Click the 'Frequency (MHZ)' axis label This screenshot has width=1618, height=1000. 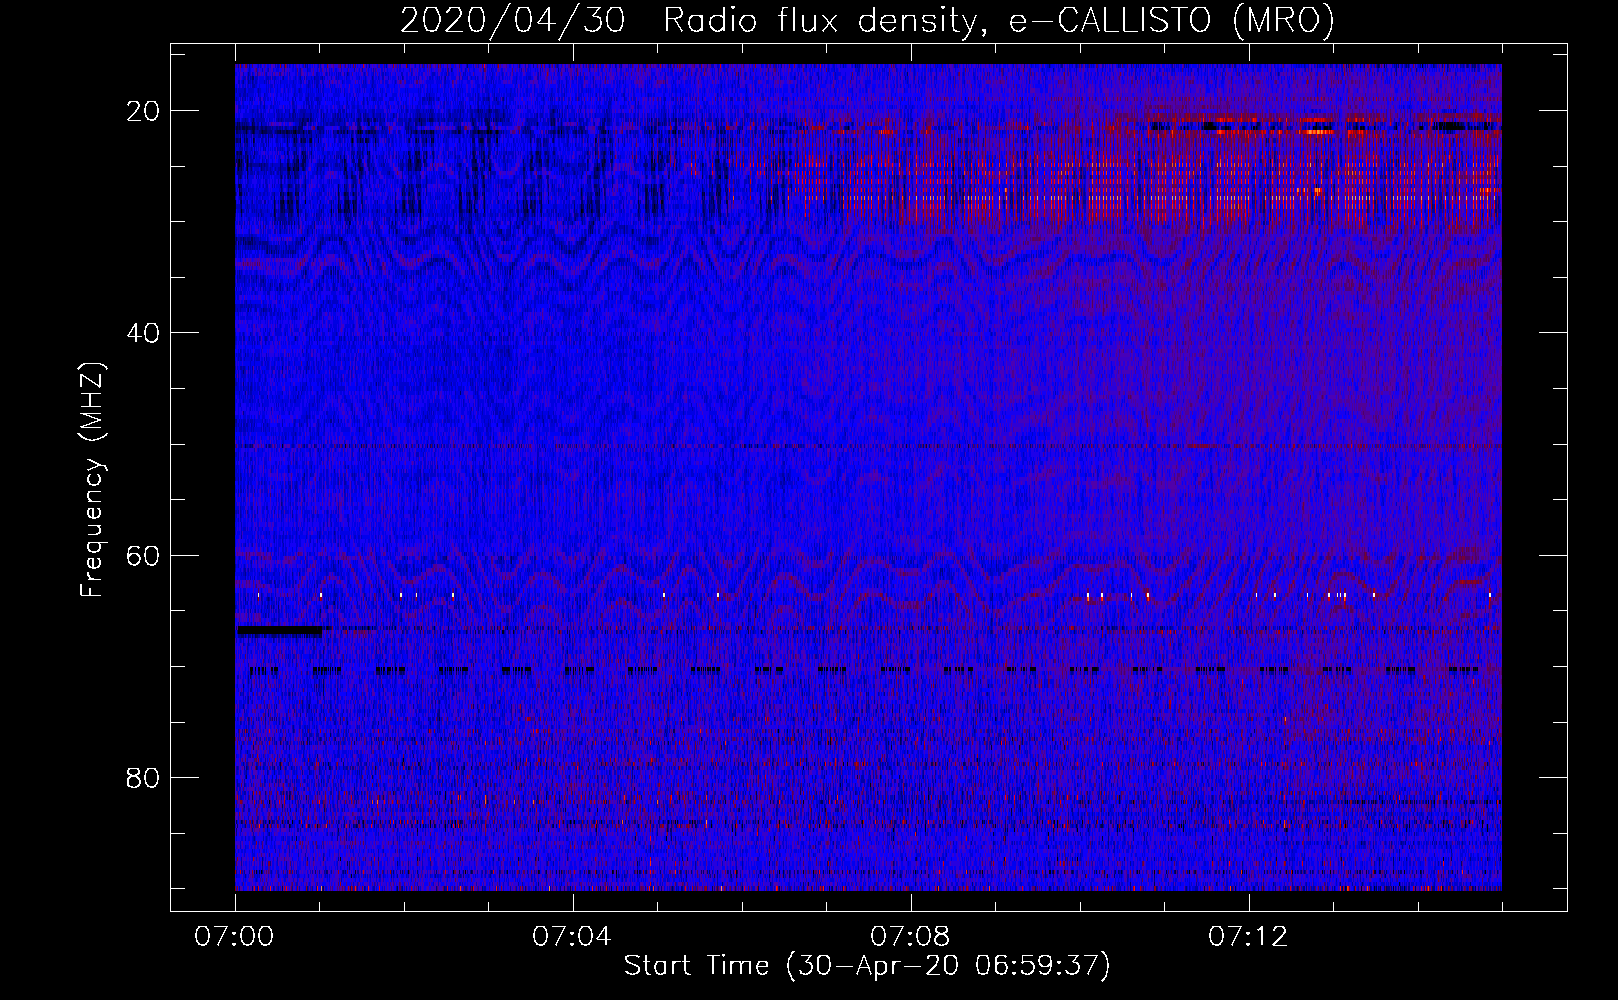pyautogui.click(x=92, y=480)
